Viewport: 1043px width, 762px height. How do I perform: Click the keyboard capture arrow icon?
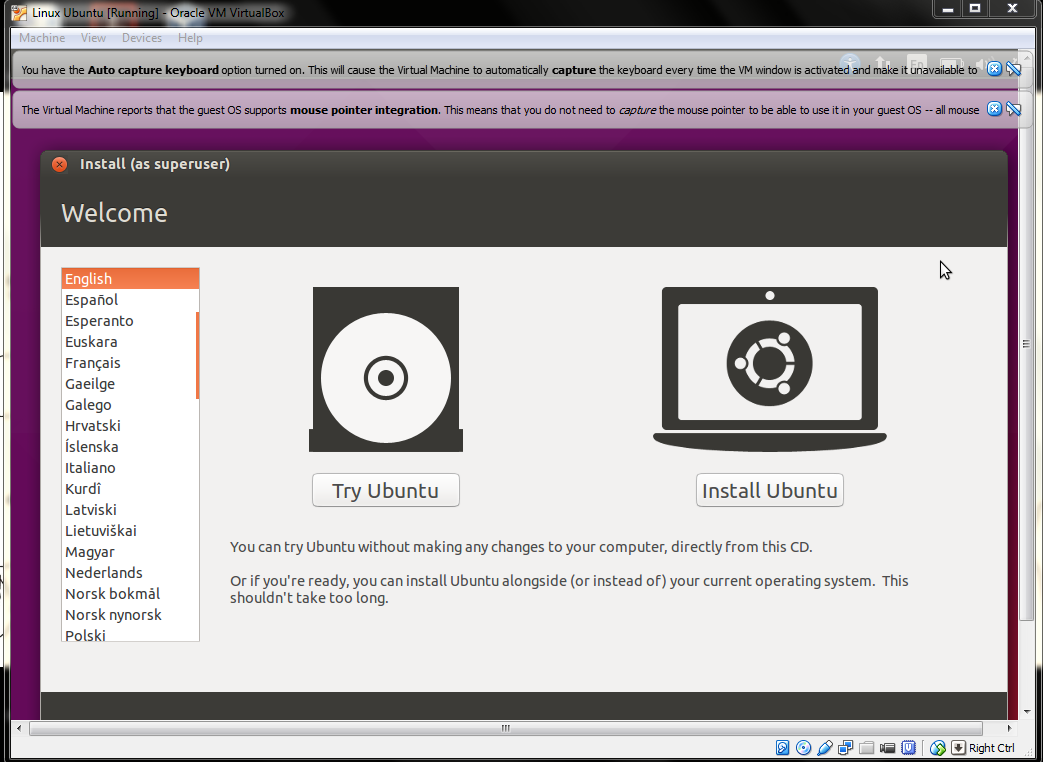[x=958, y=747]
